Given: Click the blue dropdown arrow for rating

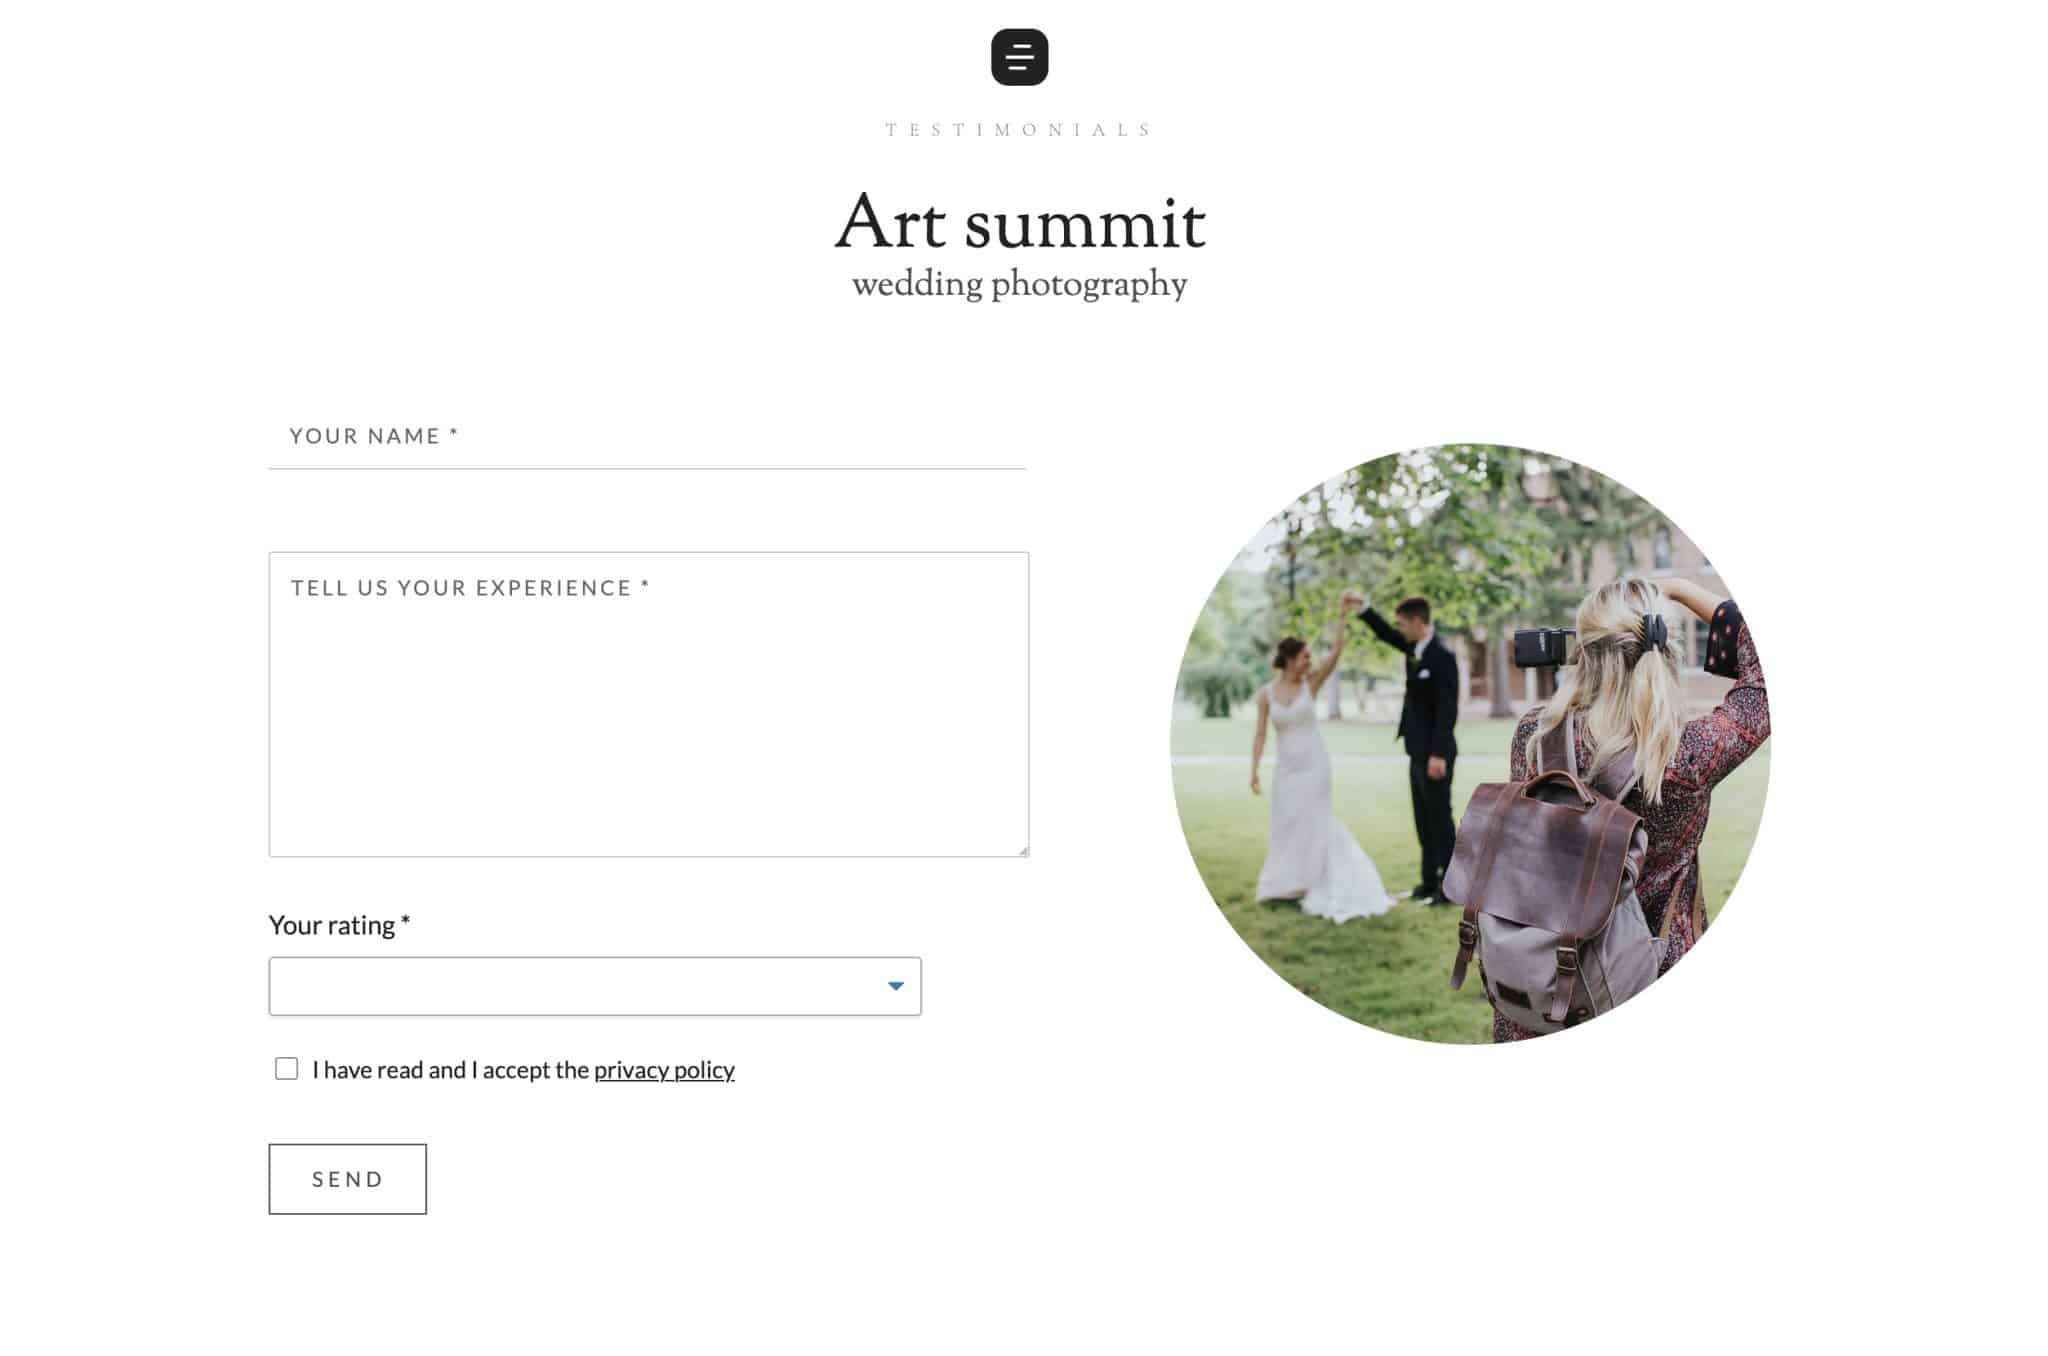Looking at the screenshot, I should tap(894, 986).
